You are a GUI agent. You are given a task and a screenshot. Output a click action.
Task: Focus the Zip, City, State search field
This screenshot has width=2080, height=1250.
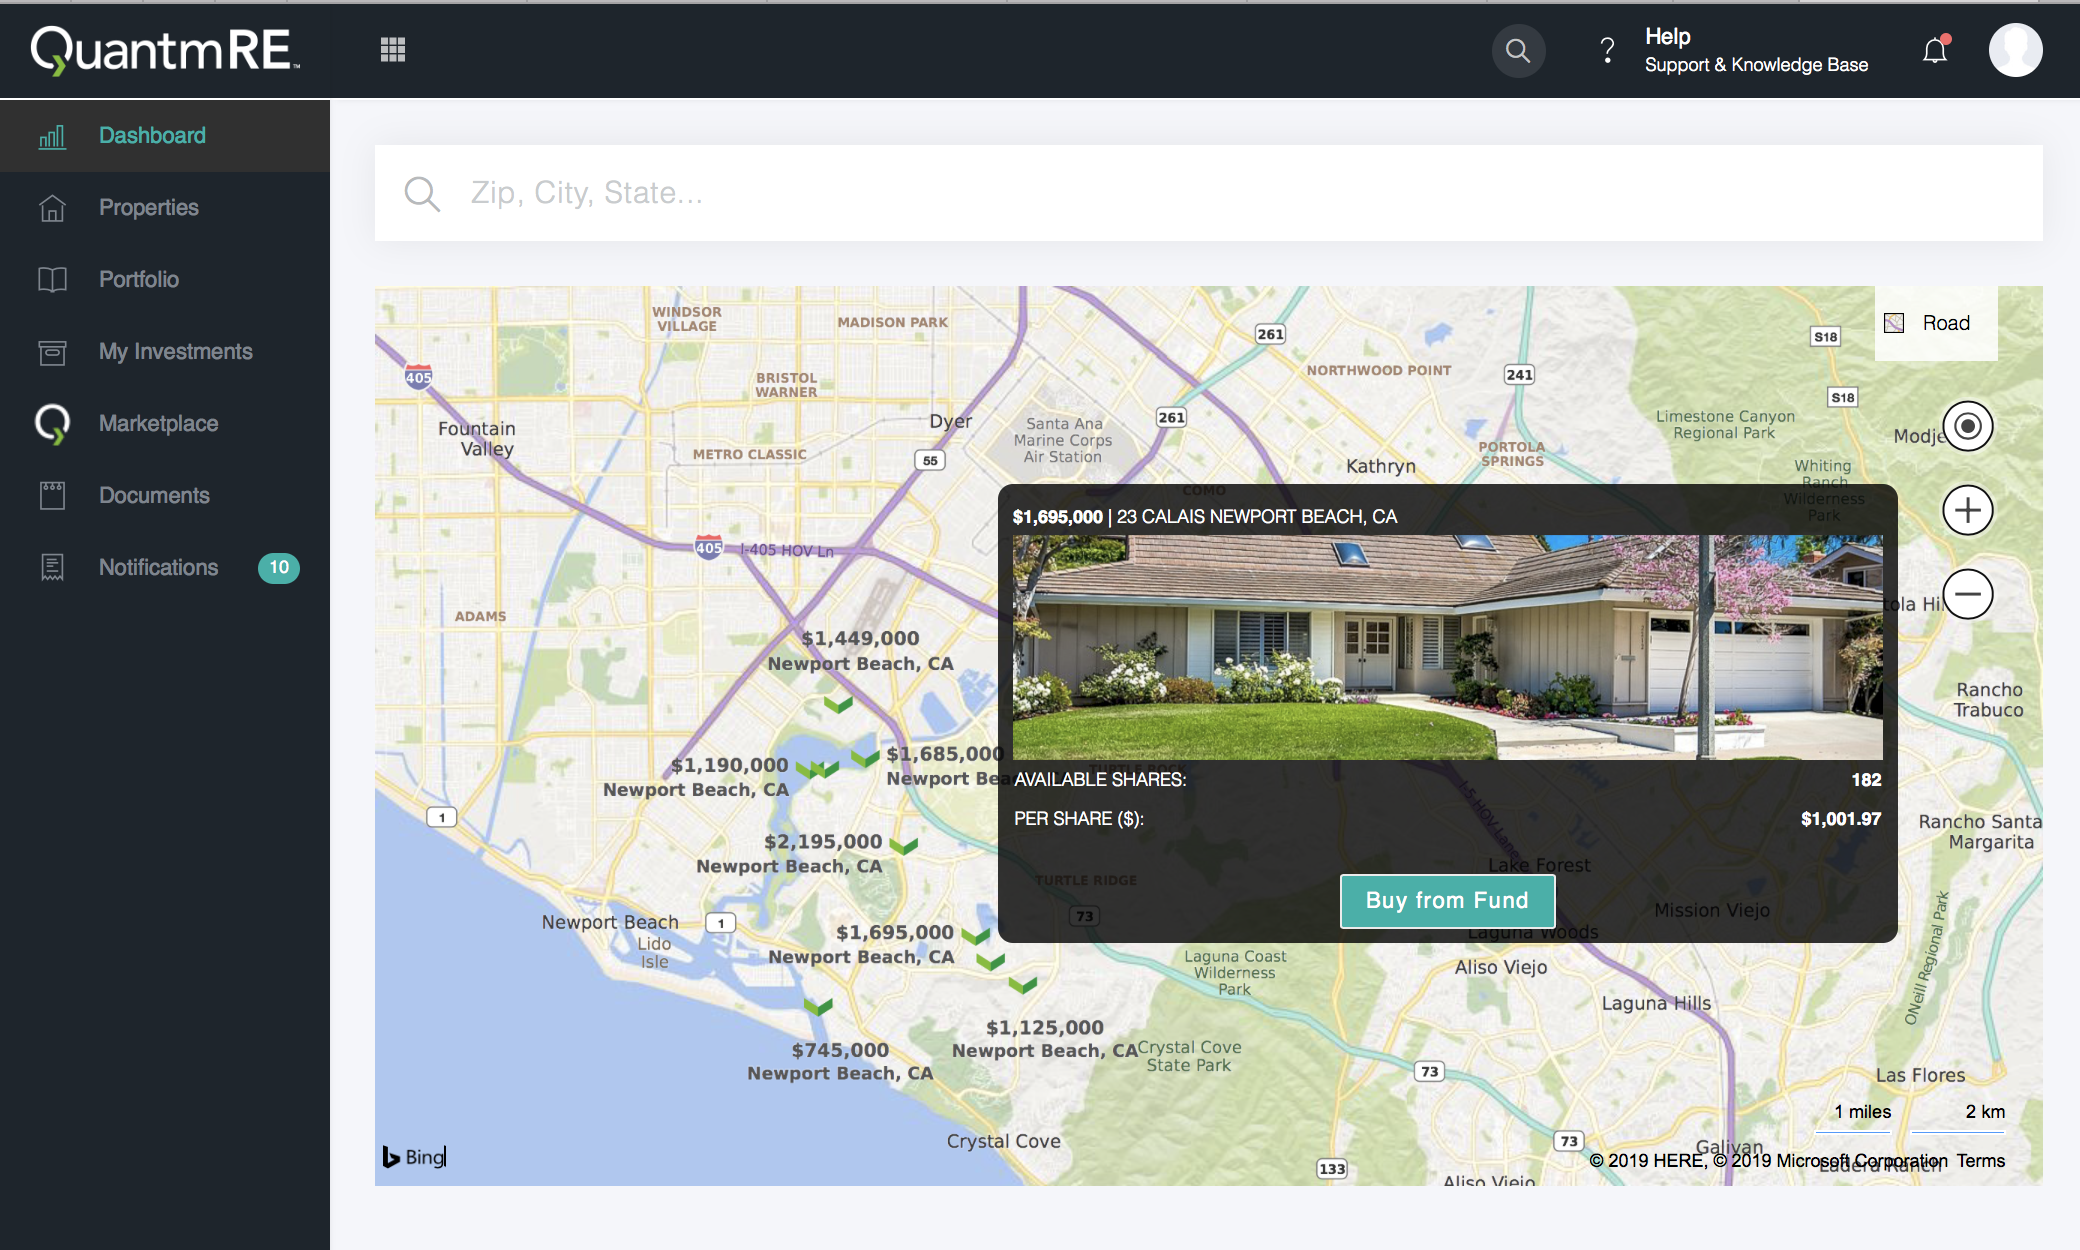coord(1208,193)
